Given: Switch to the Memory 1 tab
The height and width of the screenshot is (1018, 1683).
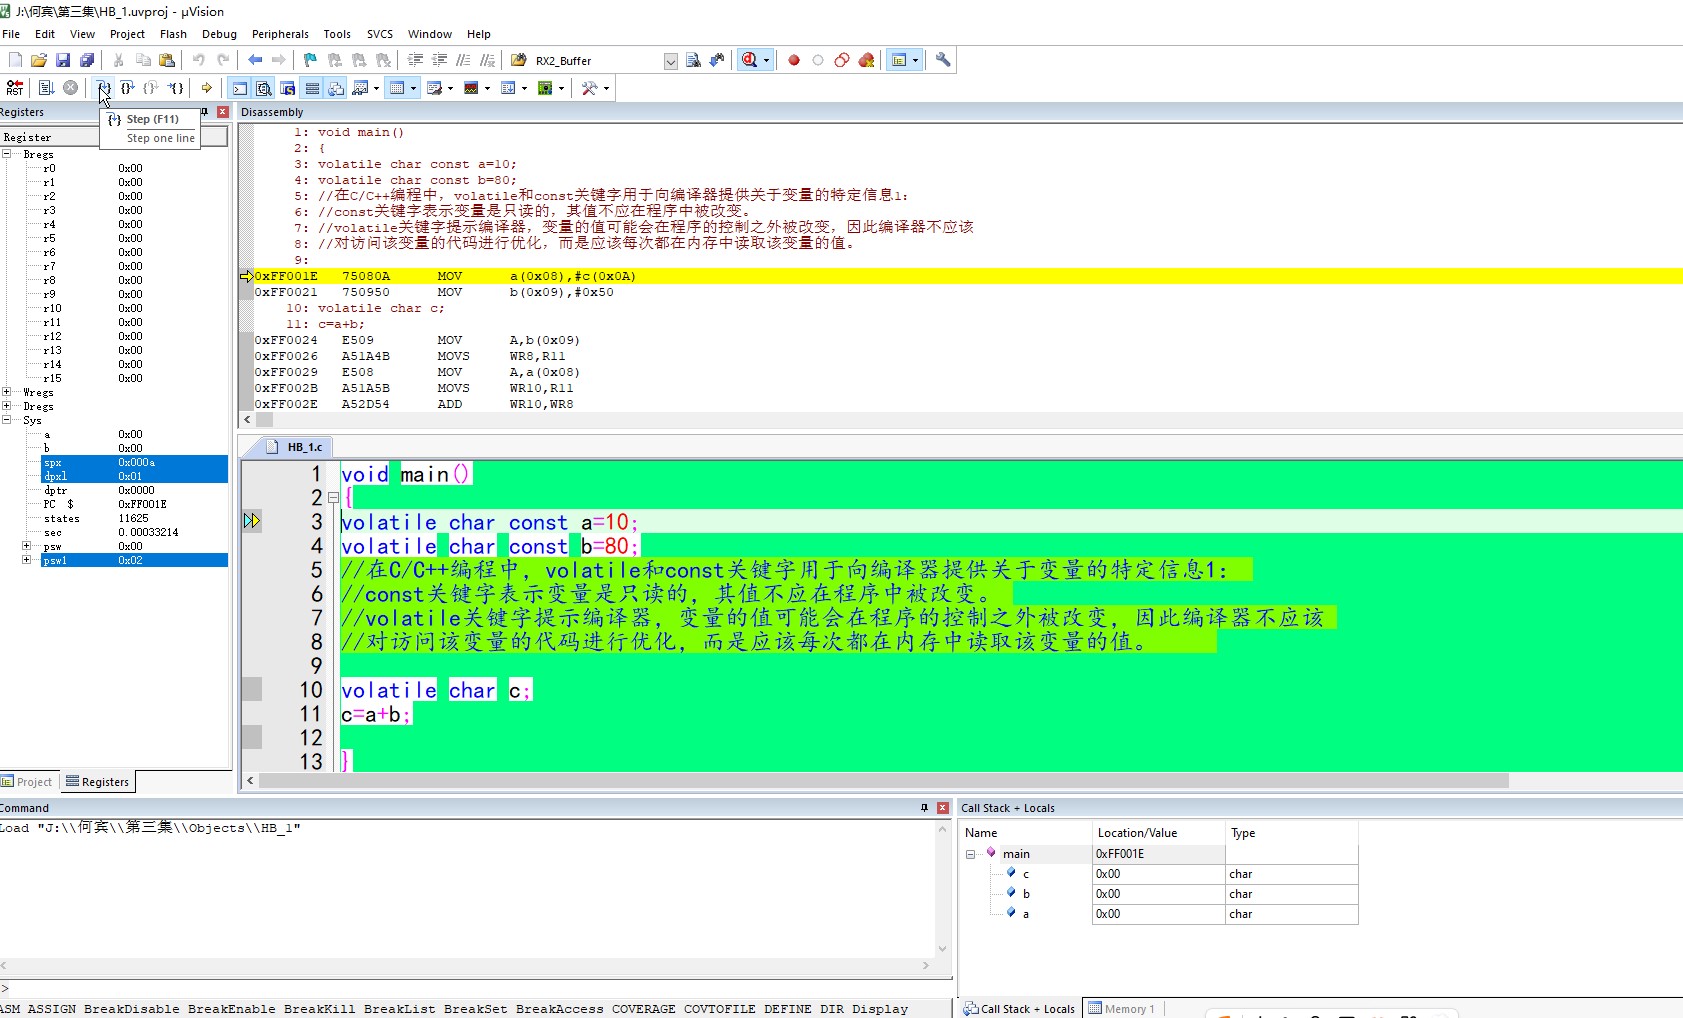Looking at the screenshot, I should click(1121, 1008).
